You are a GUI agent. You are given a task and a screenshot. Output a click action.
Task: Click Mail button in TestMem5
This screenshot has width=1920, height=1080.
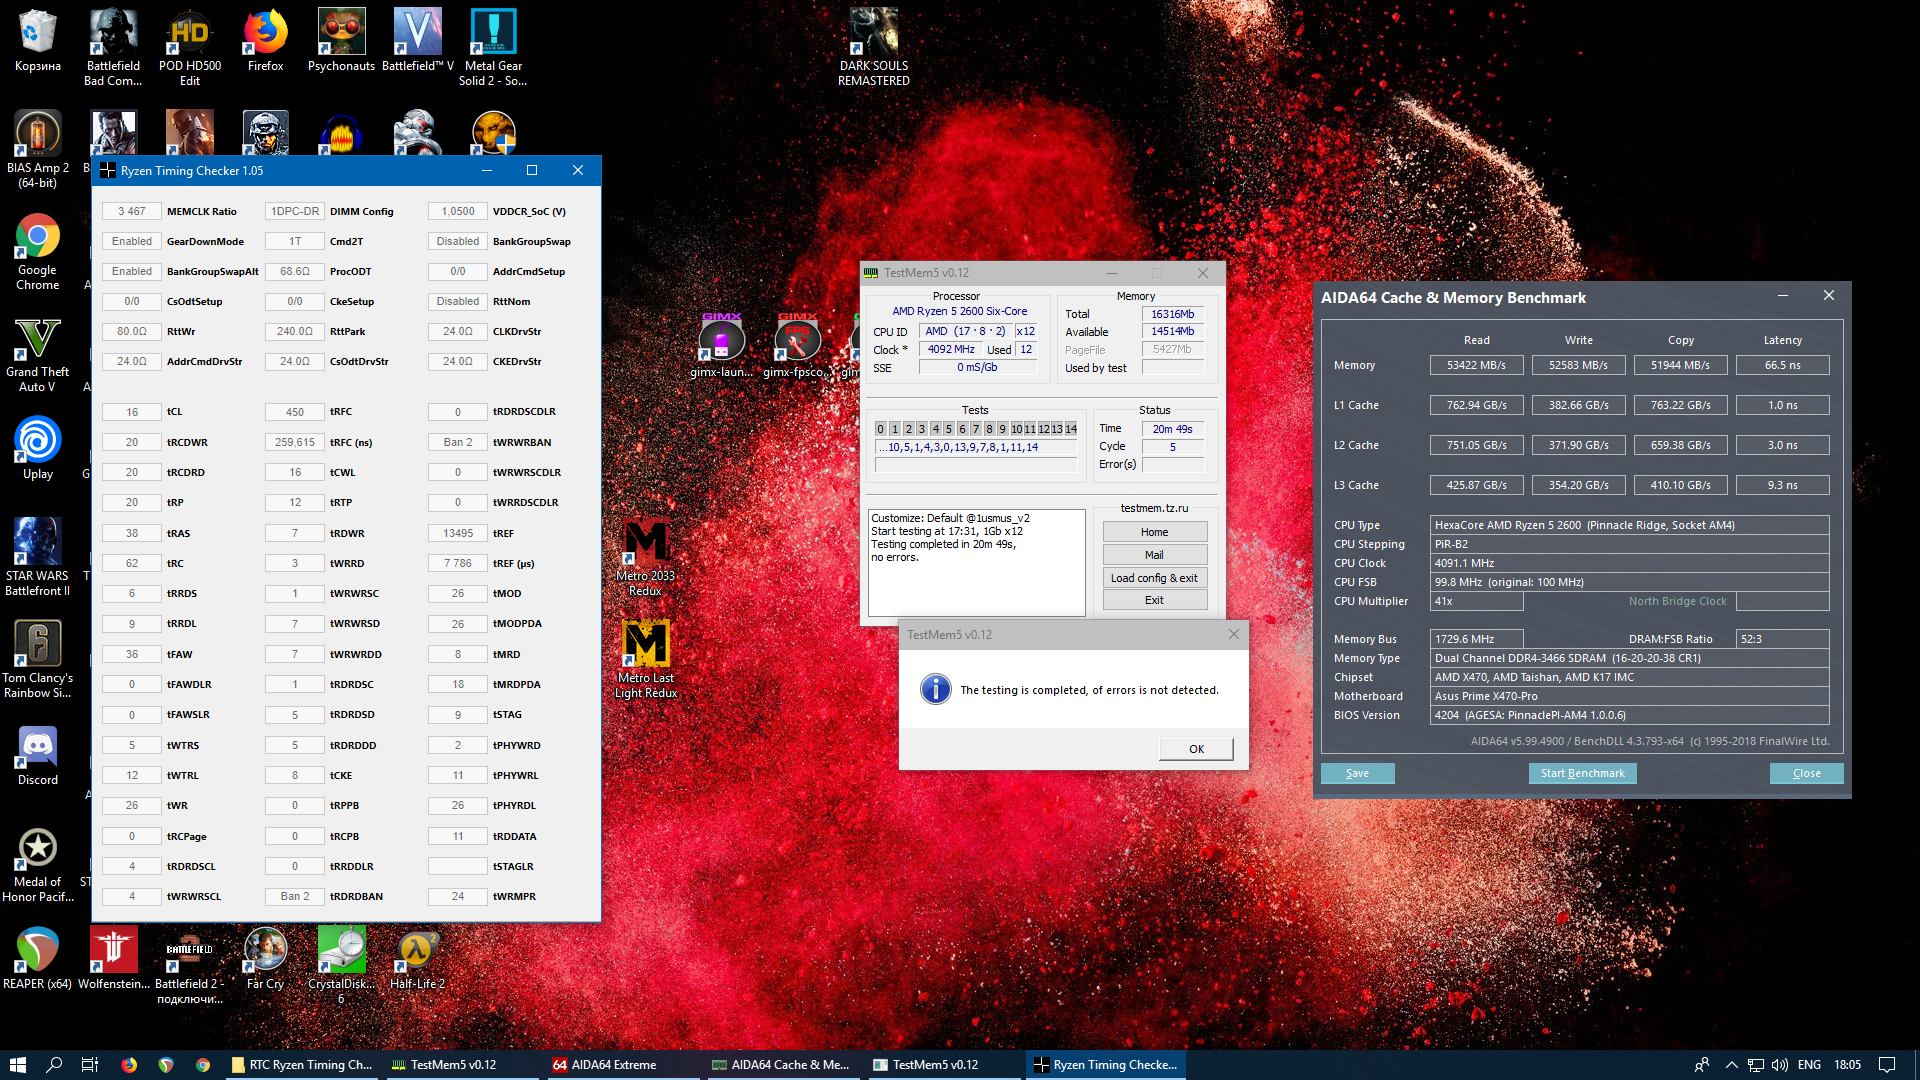1154,555
